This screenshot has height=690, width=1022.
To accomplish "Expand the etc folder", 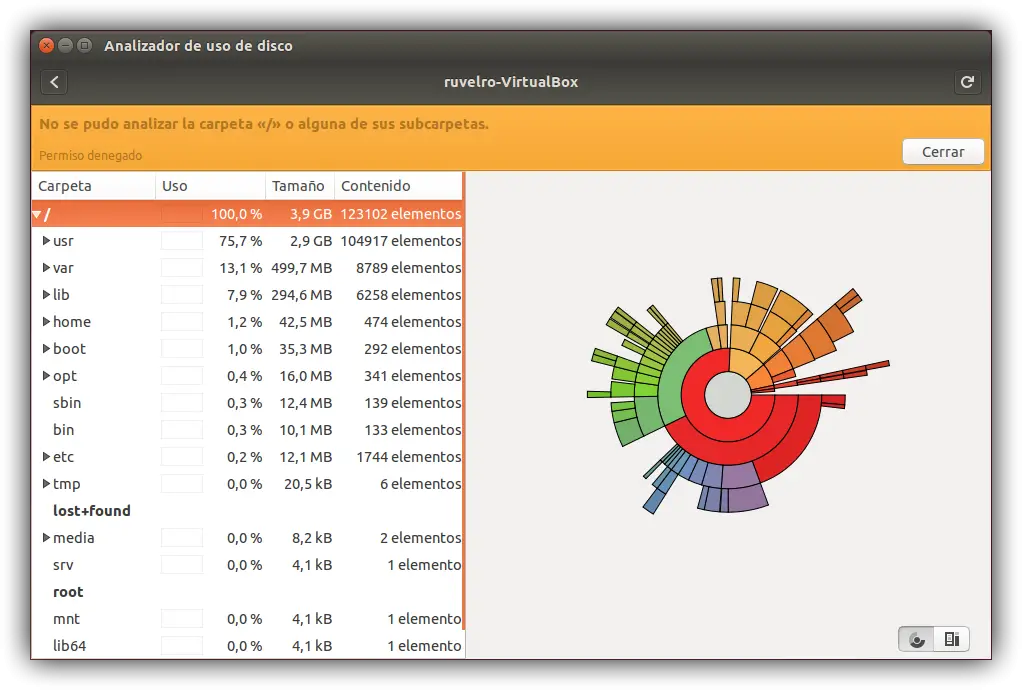I will click(x=46, y=457).
